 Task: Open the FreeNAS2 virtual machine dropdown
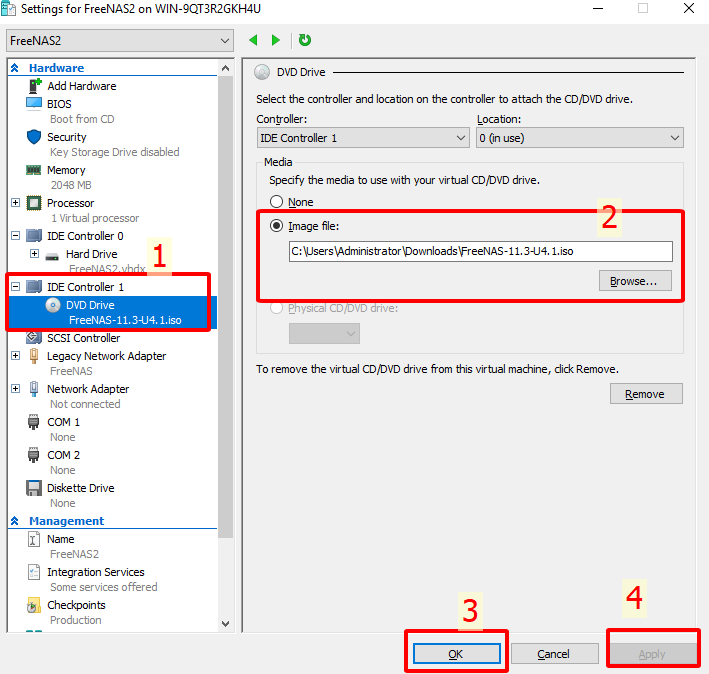pyautogui.click(x=119, y=40)
